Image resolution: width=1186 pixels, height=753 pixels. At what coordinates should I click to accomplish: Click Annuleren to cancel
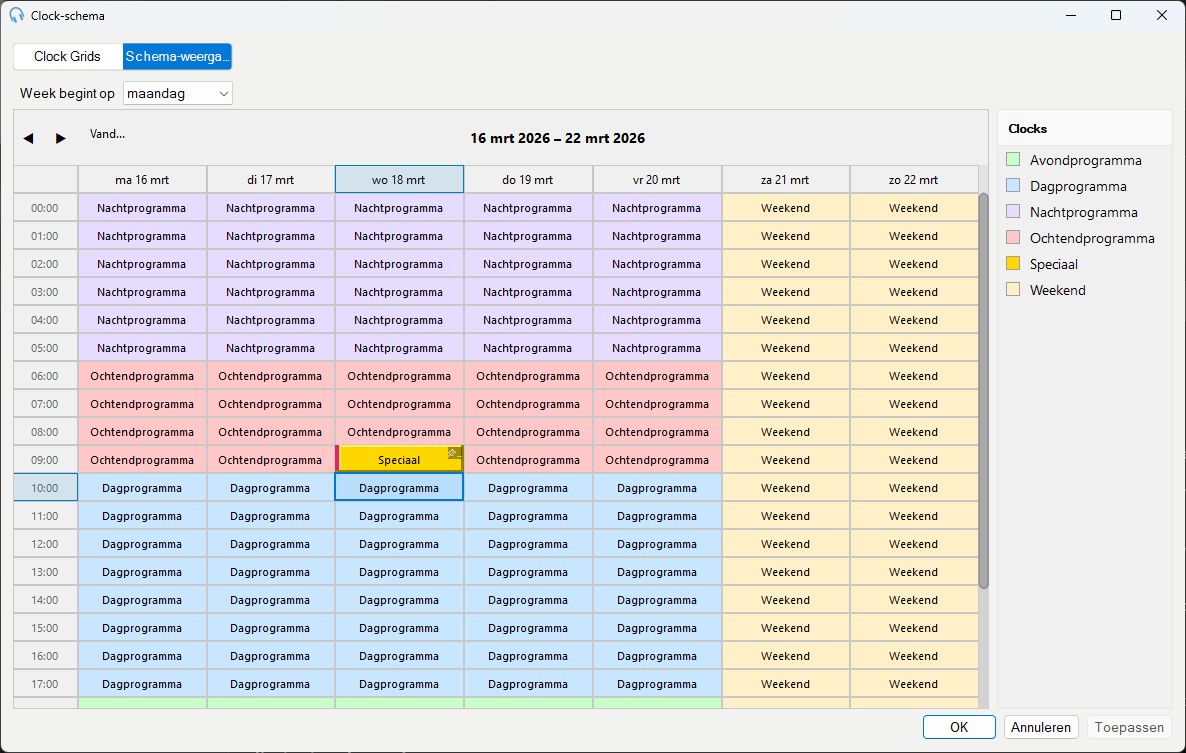click(x=1041, y=727)
